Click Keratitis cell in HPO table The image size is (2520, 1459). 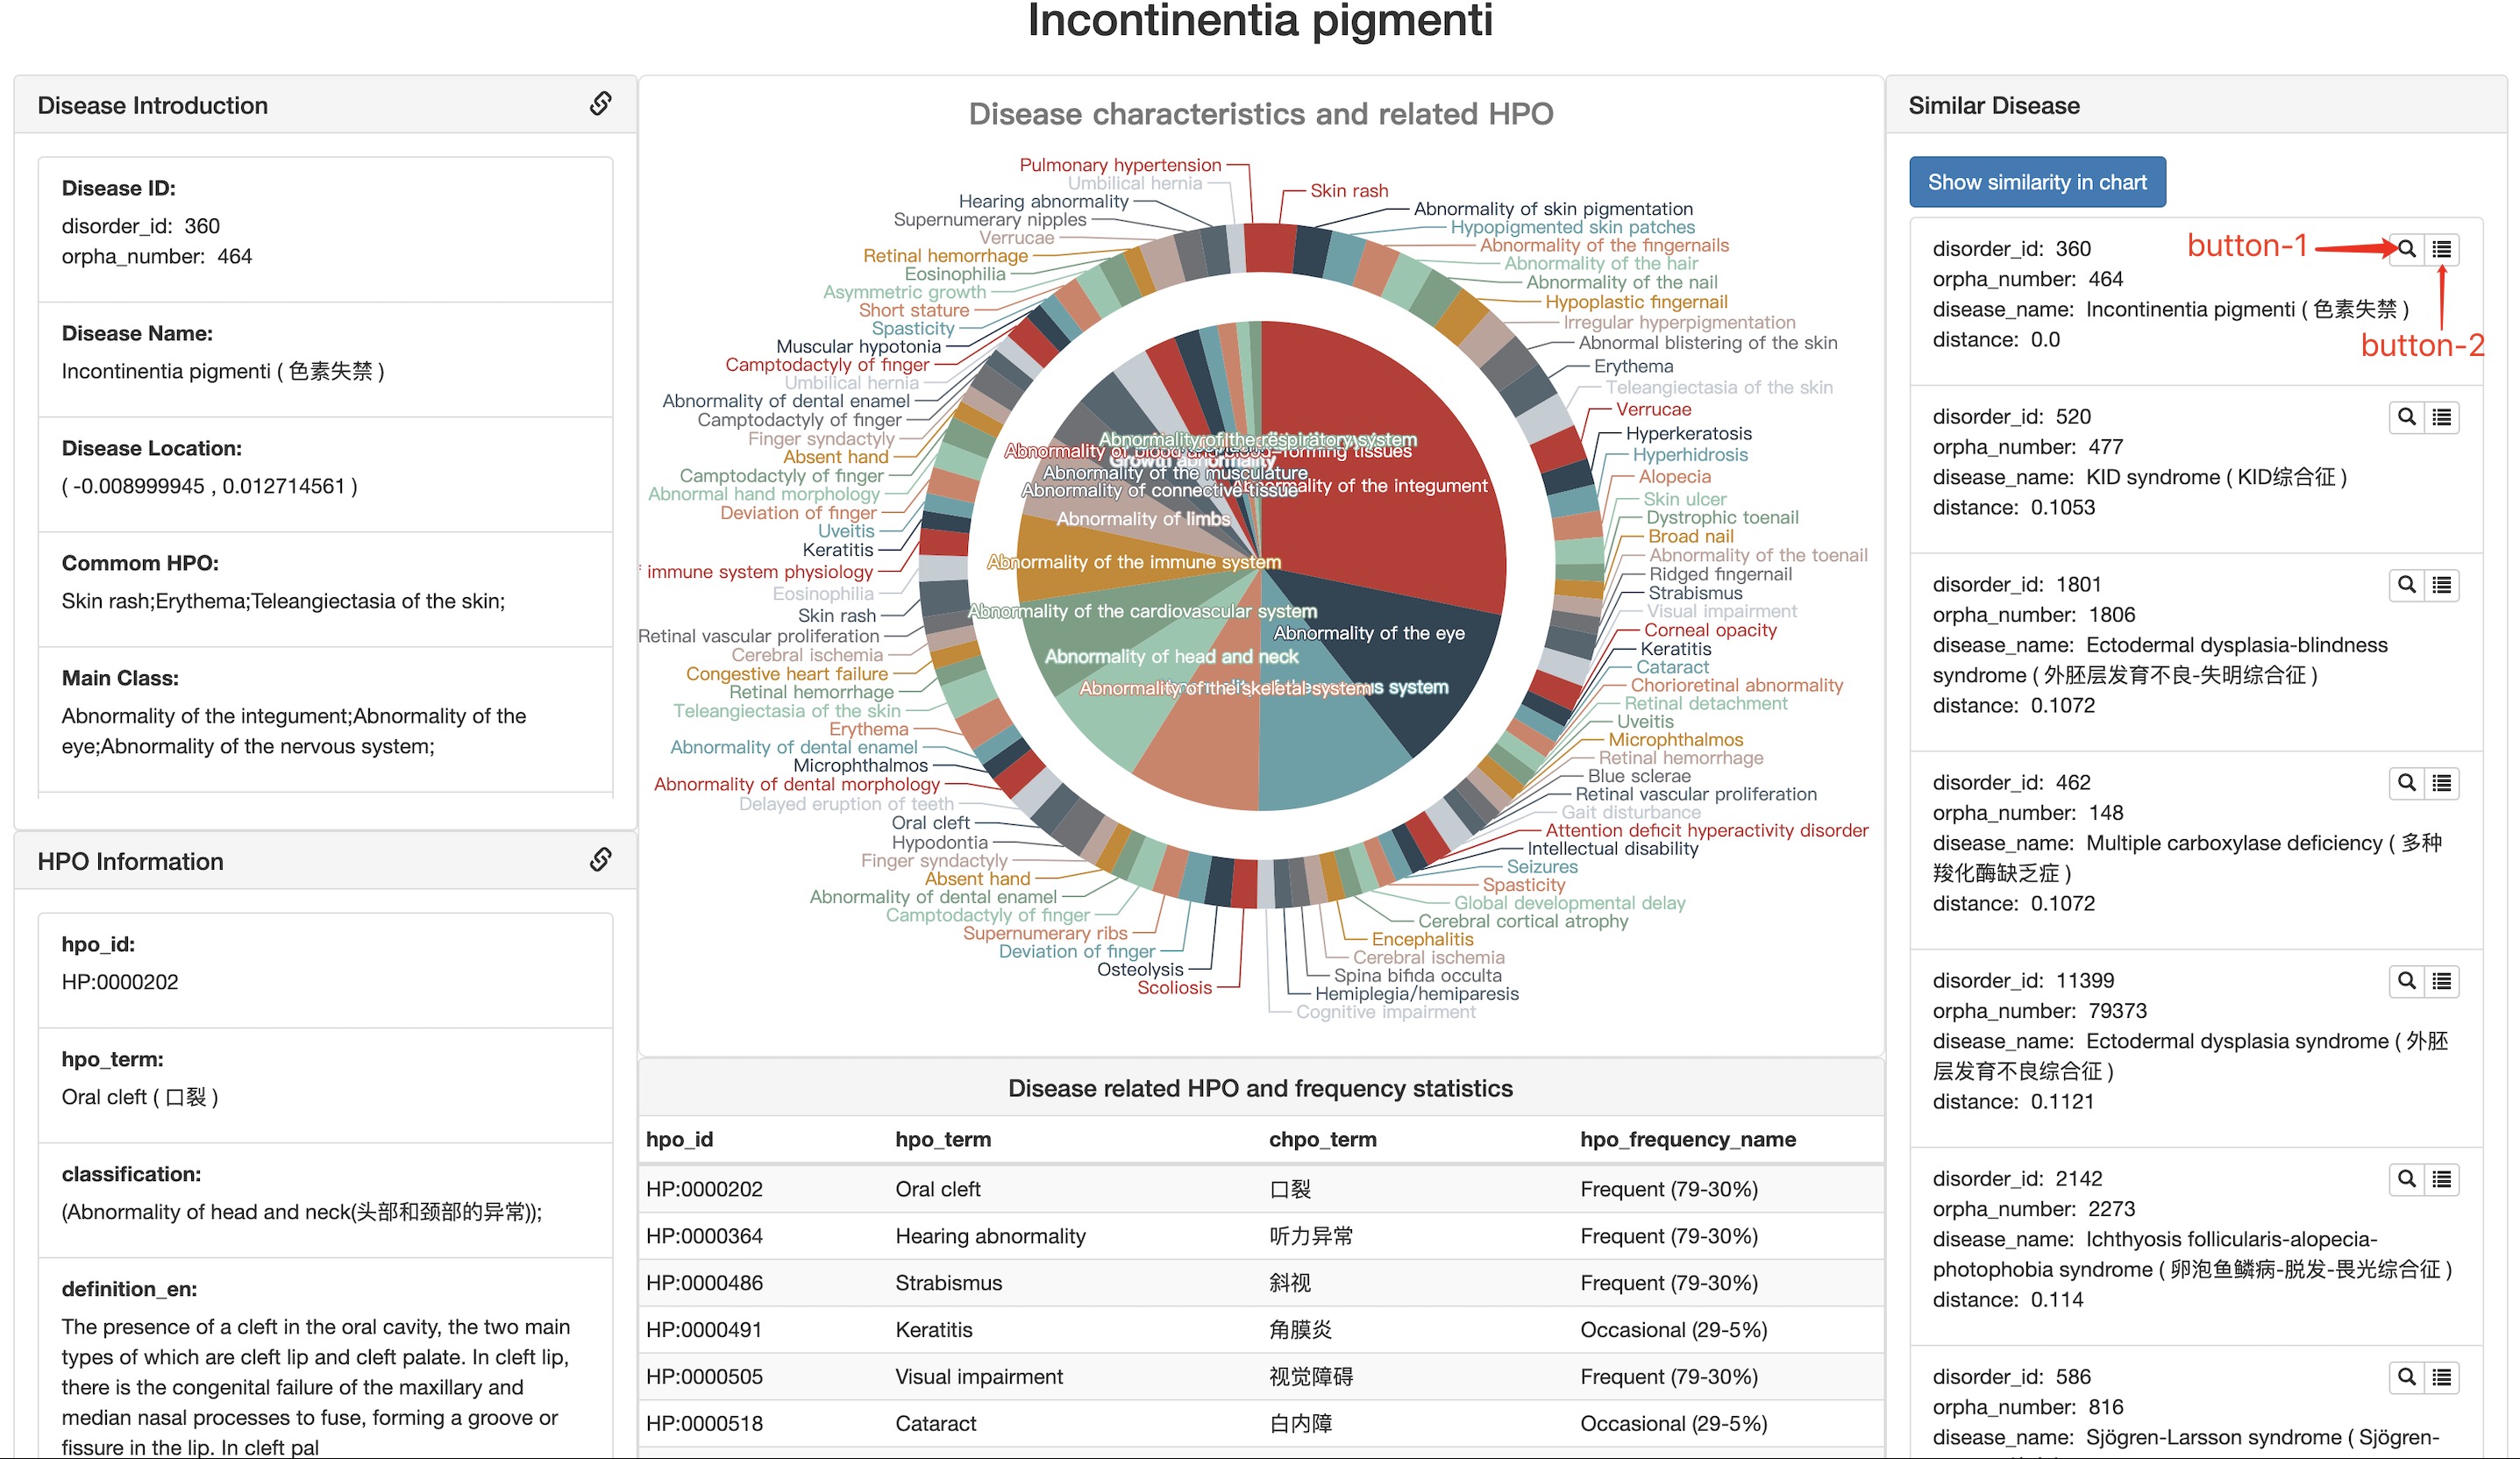pos(933,1330)
